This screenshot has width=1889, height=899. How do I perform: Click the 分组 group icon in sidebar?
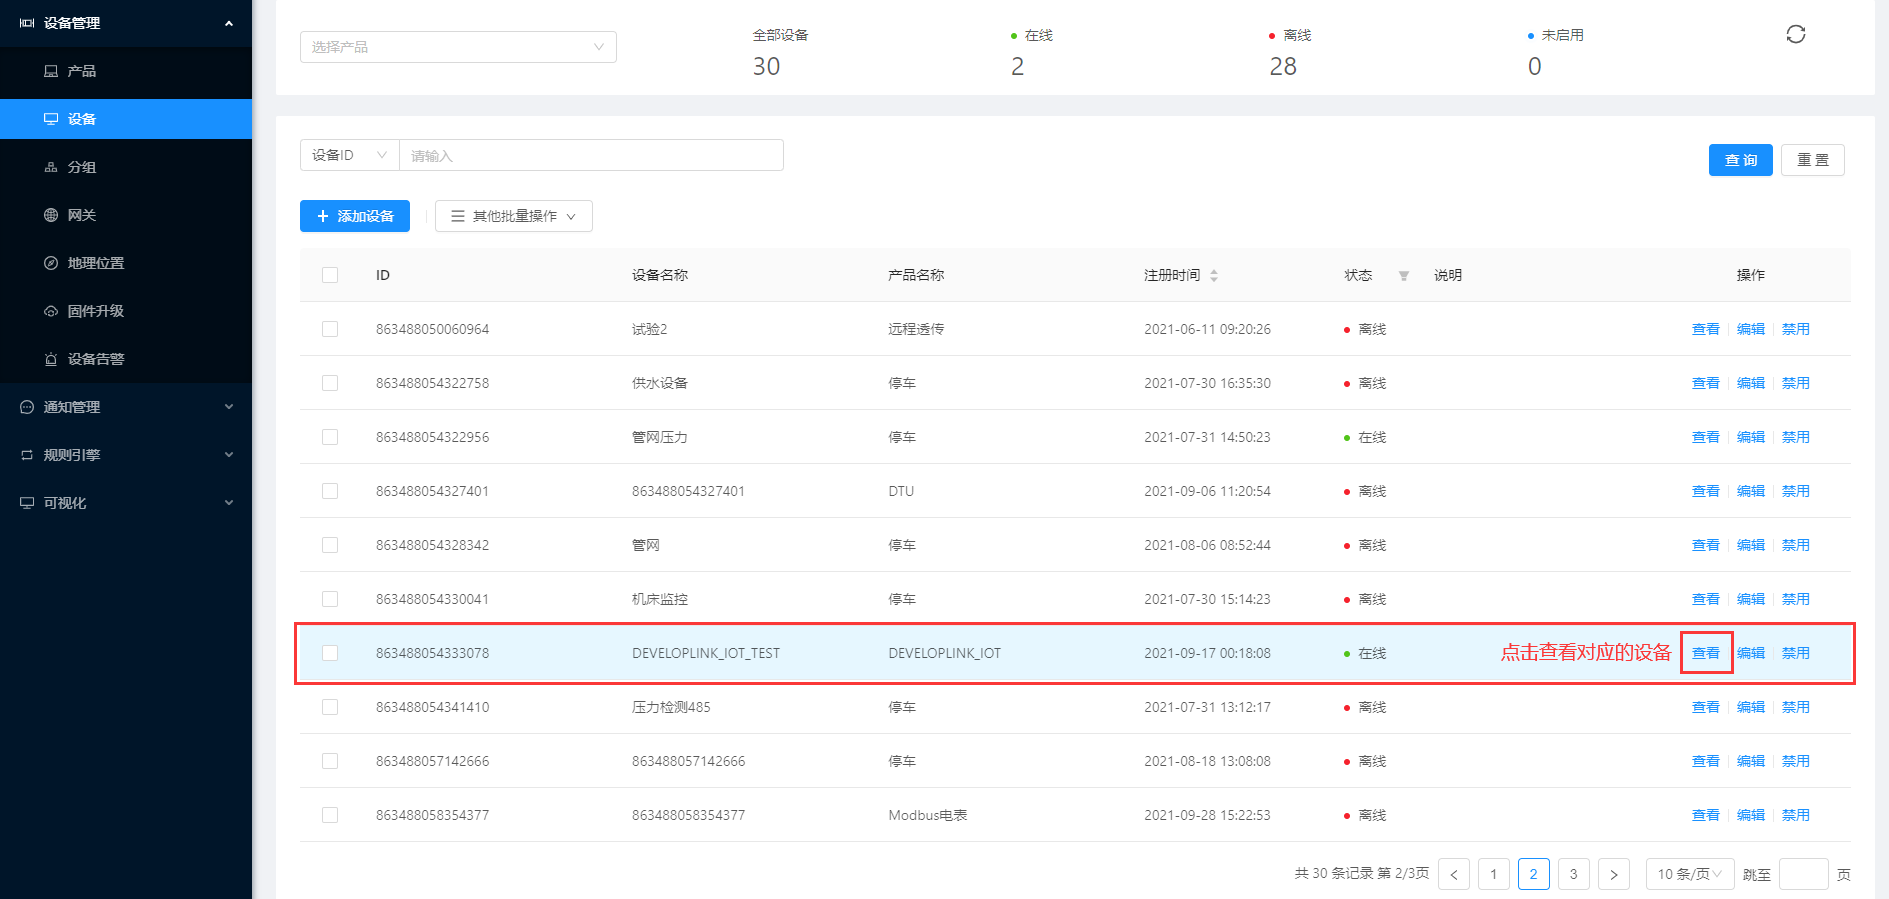click(x=51, y=167)
